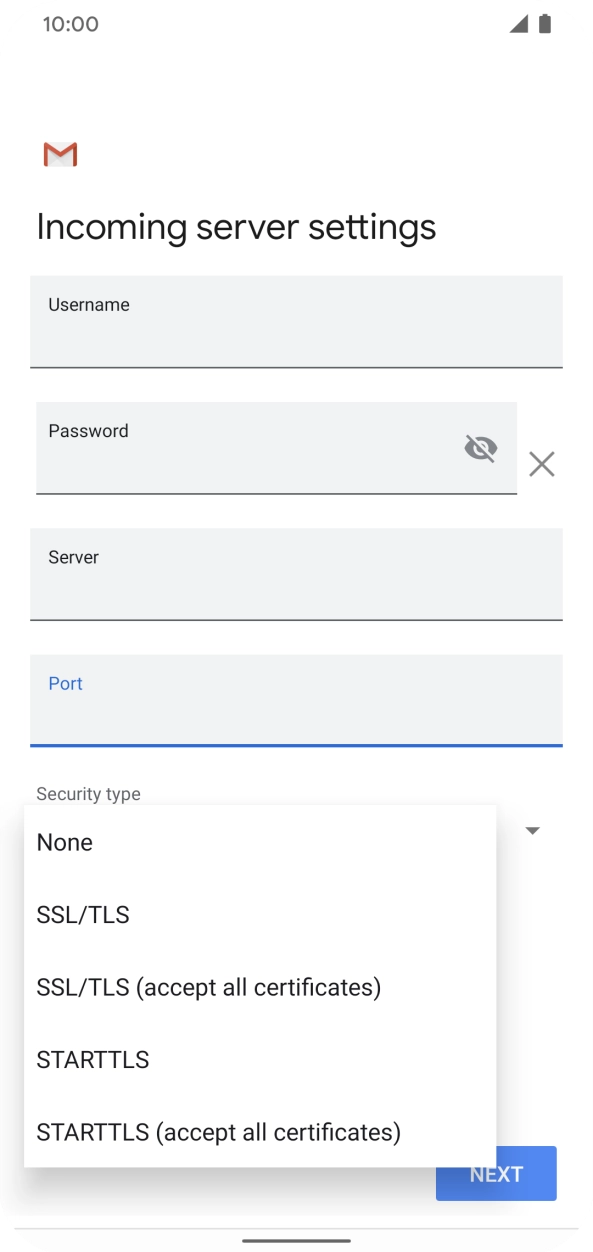
Task: Click the Gmail envelope icon
Action: click(x=59, y=154)
